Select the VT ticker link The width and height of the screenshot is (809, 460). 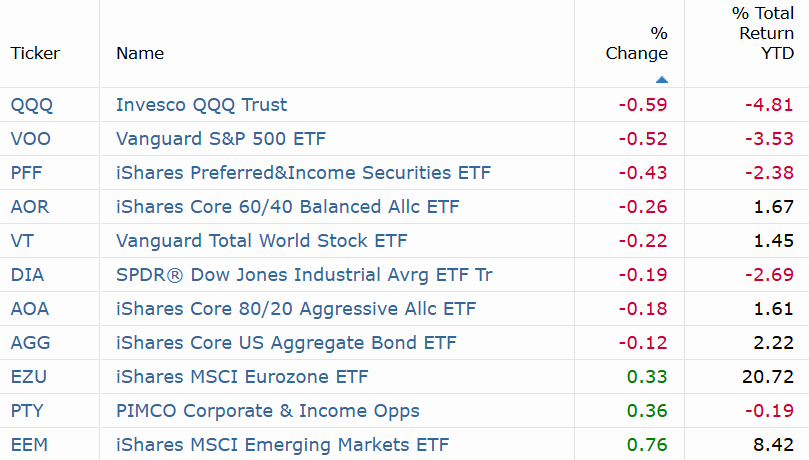coord(22,241)
